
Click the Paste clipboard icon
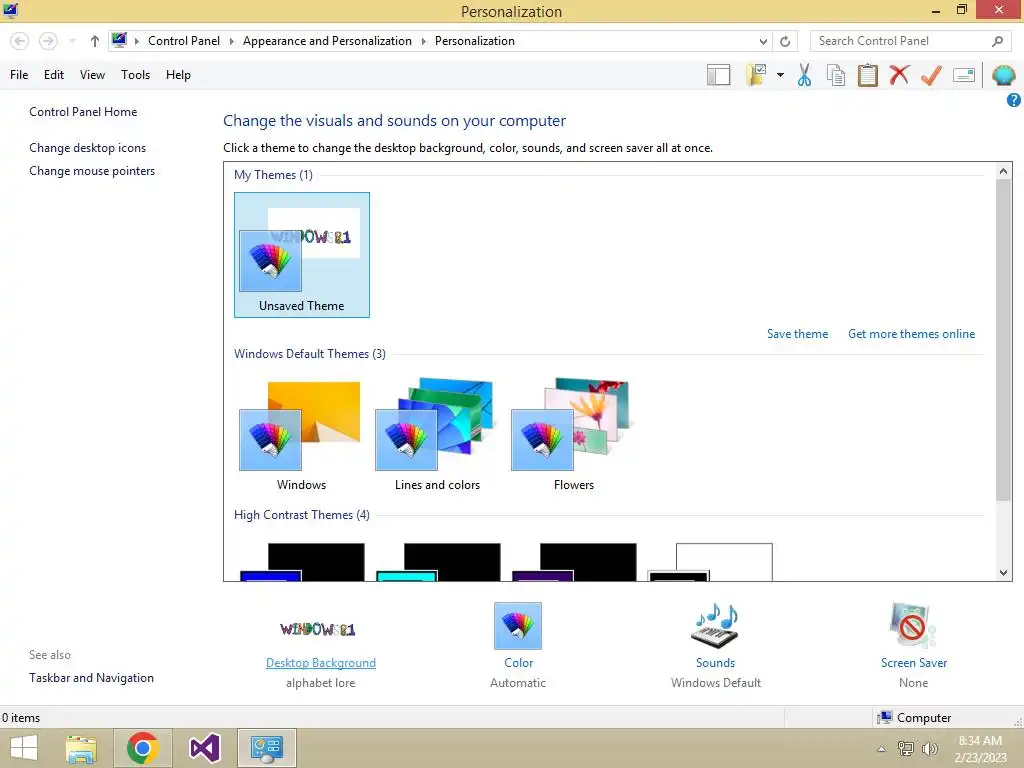[867, 75]
